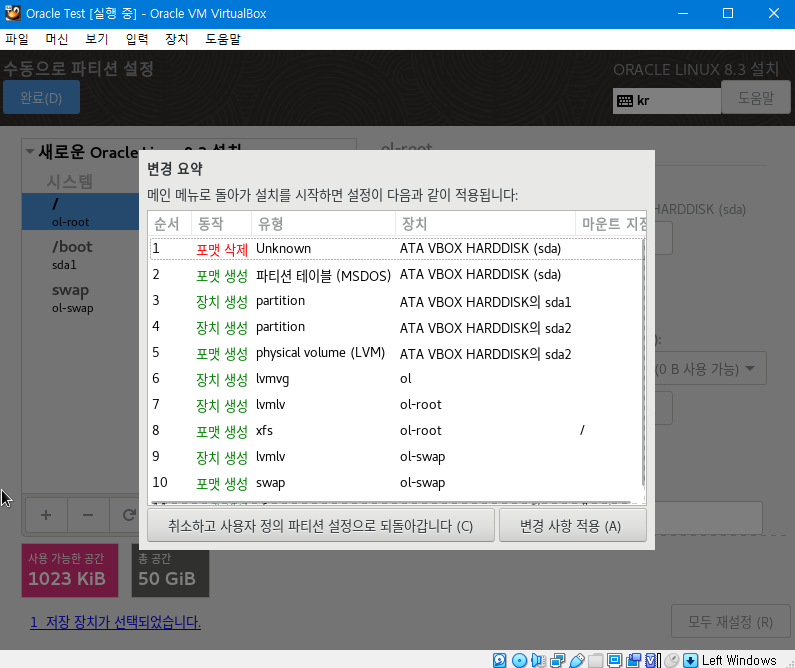Viewport: 795px width, 668px height.
Task: Open the 파일 menu
Action: (x=17, y=39)
